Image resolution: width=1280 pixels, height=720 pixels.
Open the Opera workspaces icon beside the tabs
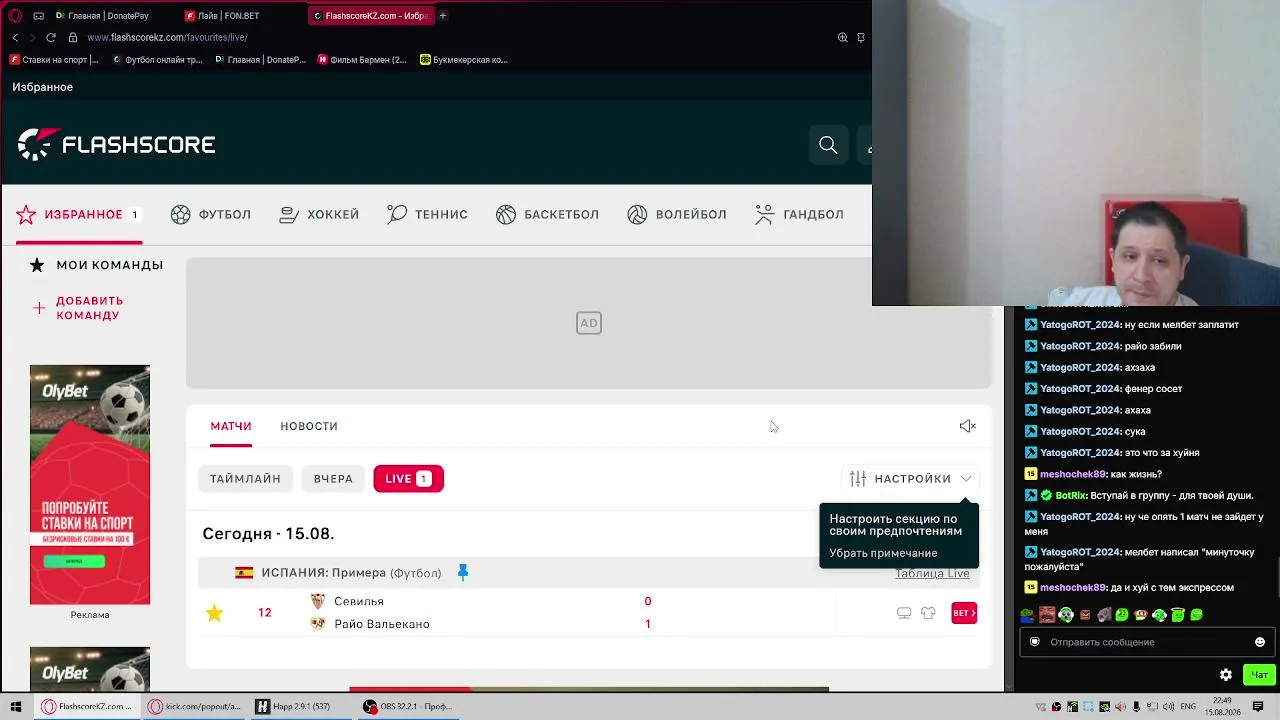(x=38, y=16)
